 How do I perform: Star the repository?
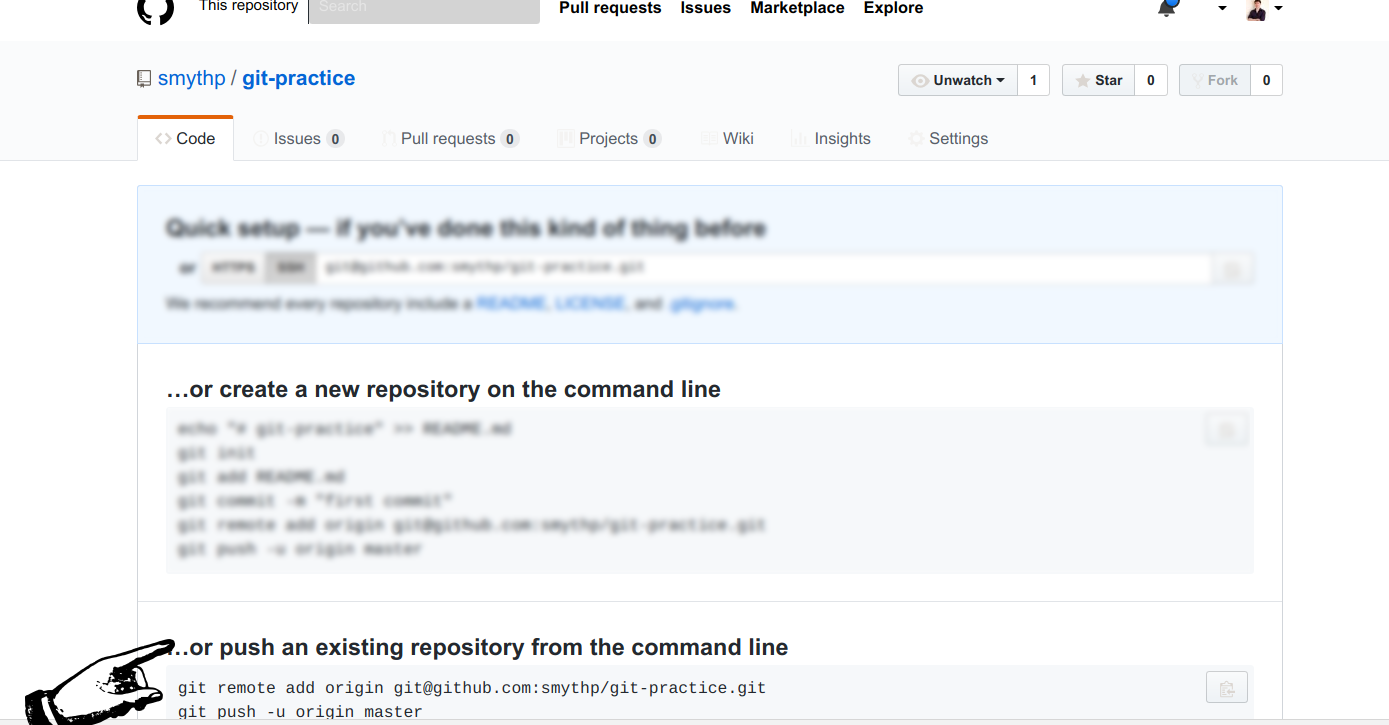tap(1098, 80)
